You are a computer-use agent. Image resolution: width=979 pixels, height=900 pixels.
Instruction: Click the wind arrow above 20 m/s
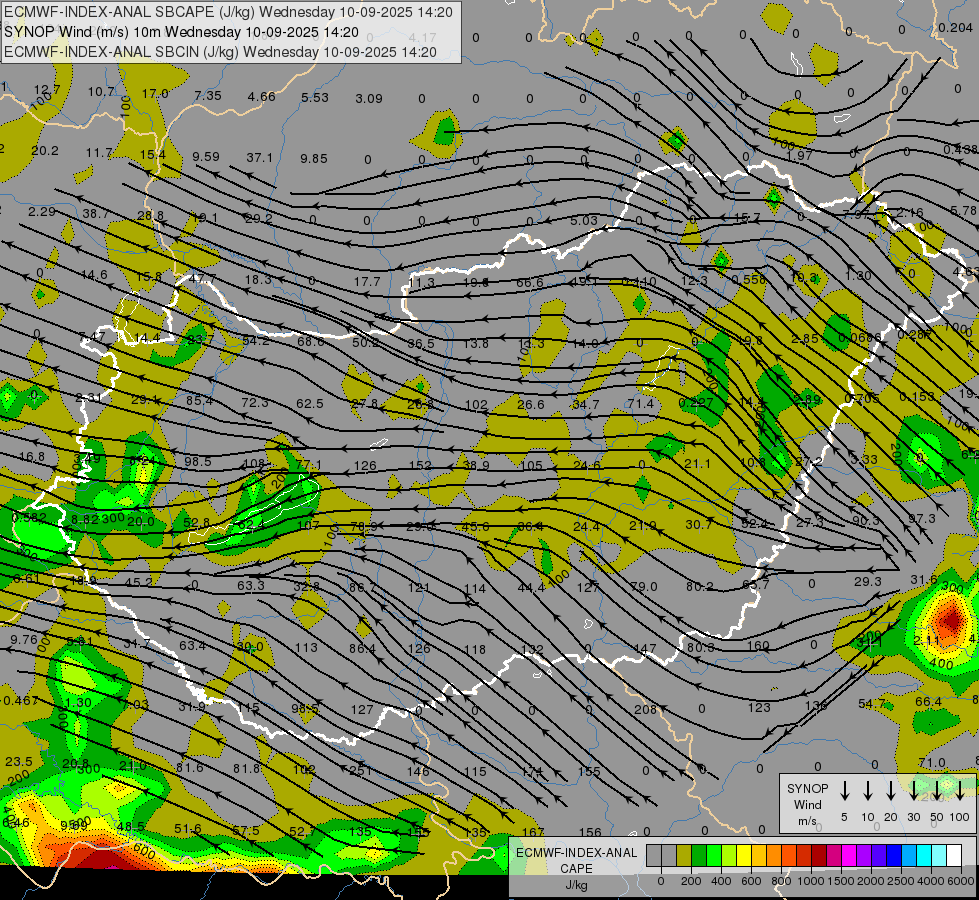(891, 790)
